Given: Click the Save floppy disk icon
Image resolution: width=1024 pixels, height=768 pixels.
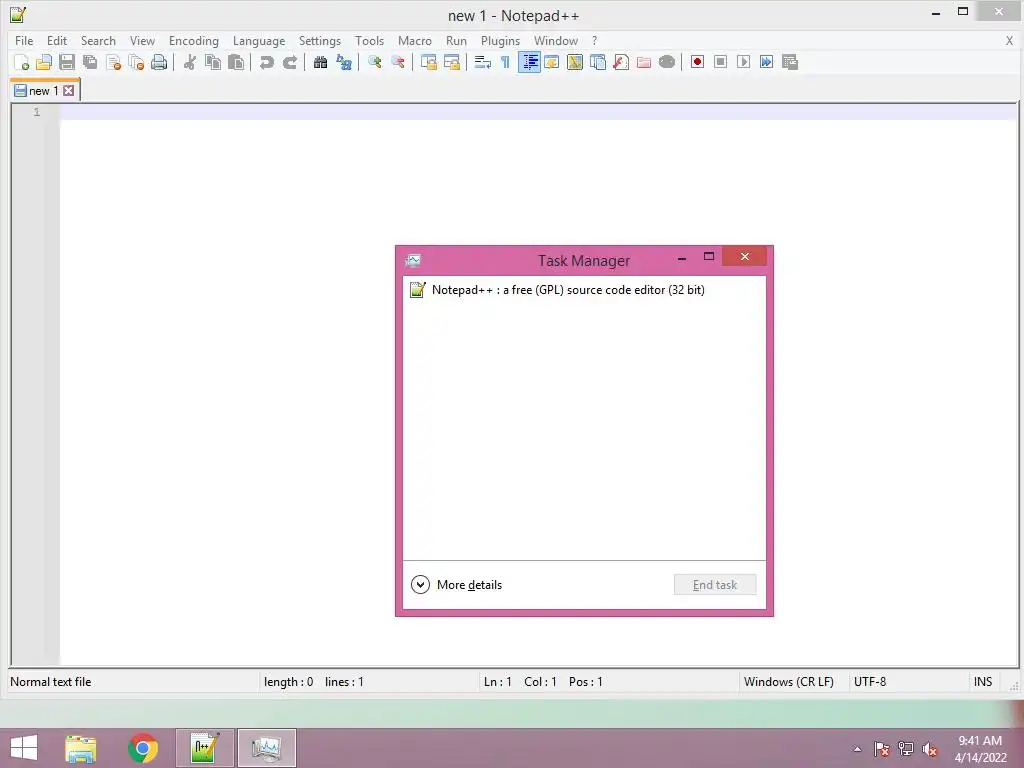Looking at the screenshot, I should coord(67,62).
